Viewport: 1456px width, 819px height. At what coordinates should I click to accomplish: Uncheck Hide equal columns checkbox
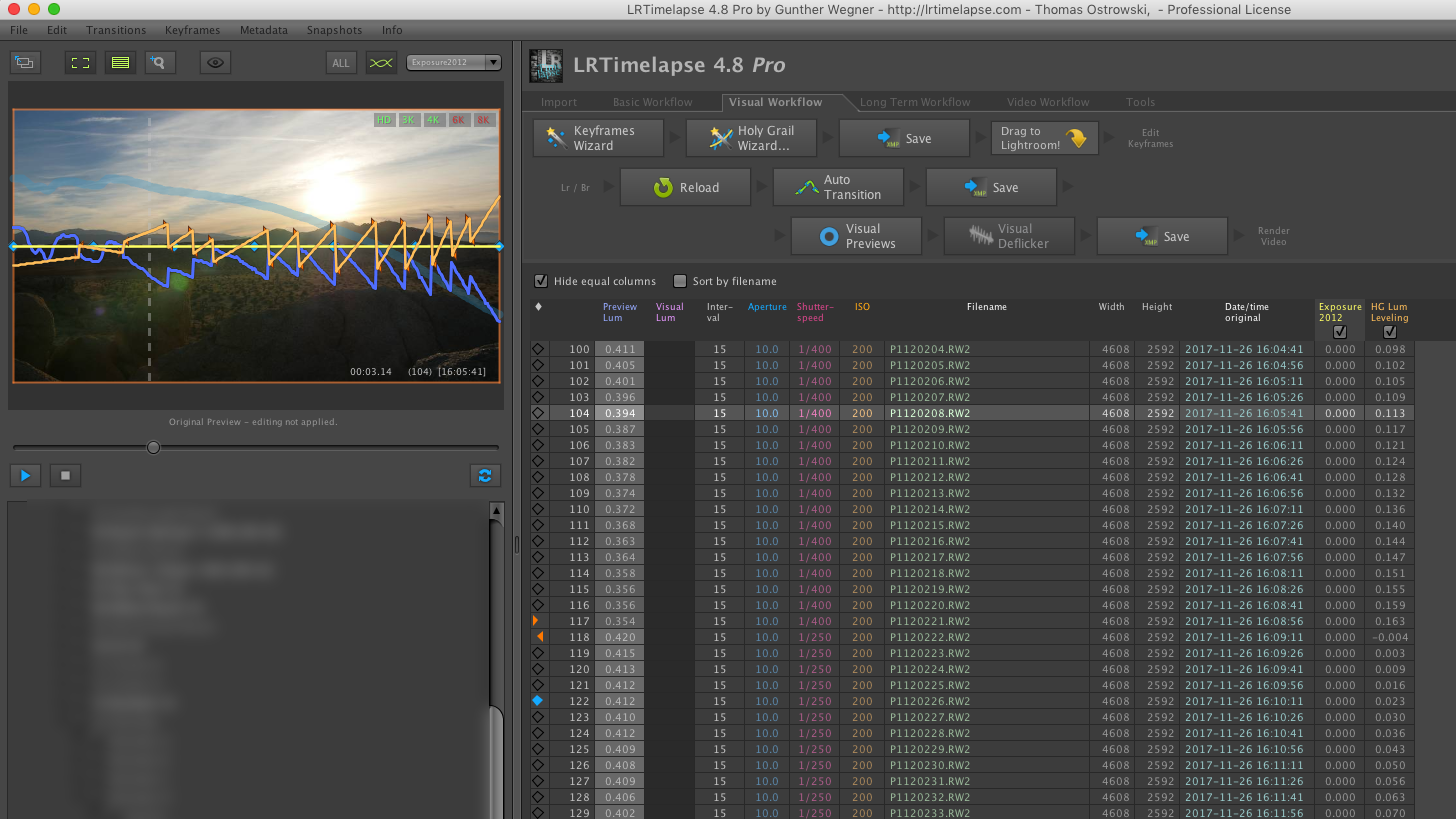pos(541,281)
